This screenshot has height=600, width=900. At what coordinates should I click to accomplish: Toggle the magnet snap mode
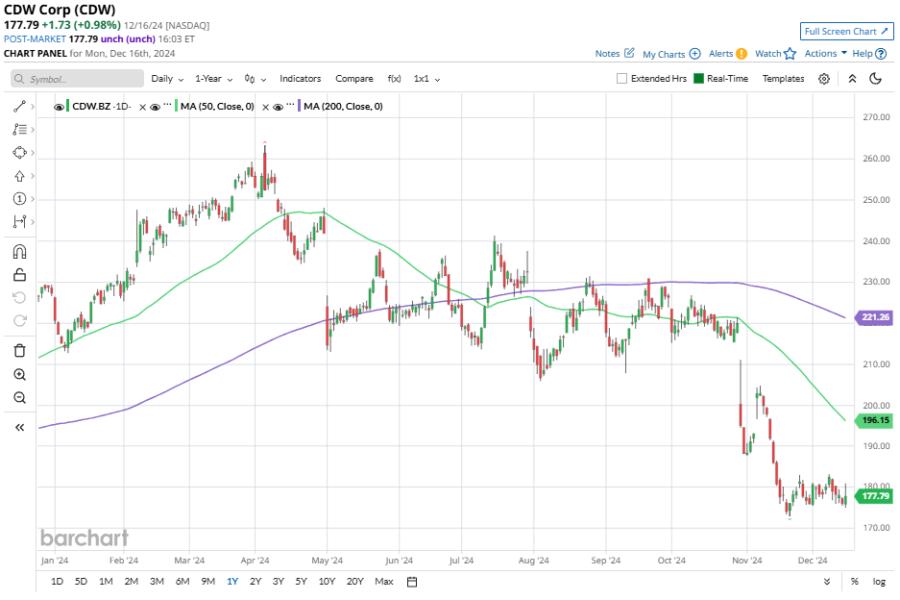coord(20,252)
